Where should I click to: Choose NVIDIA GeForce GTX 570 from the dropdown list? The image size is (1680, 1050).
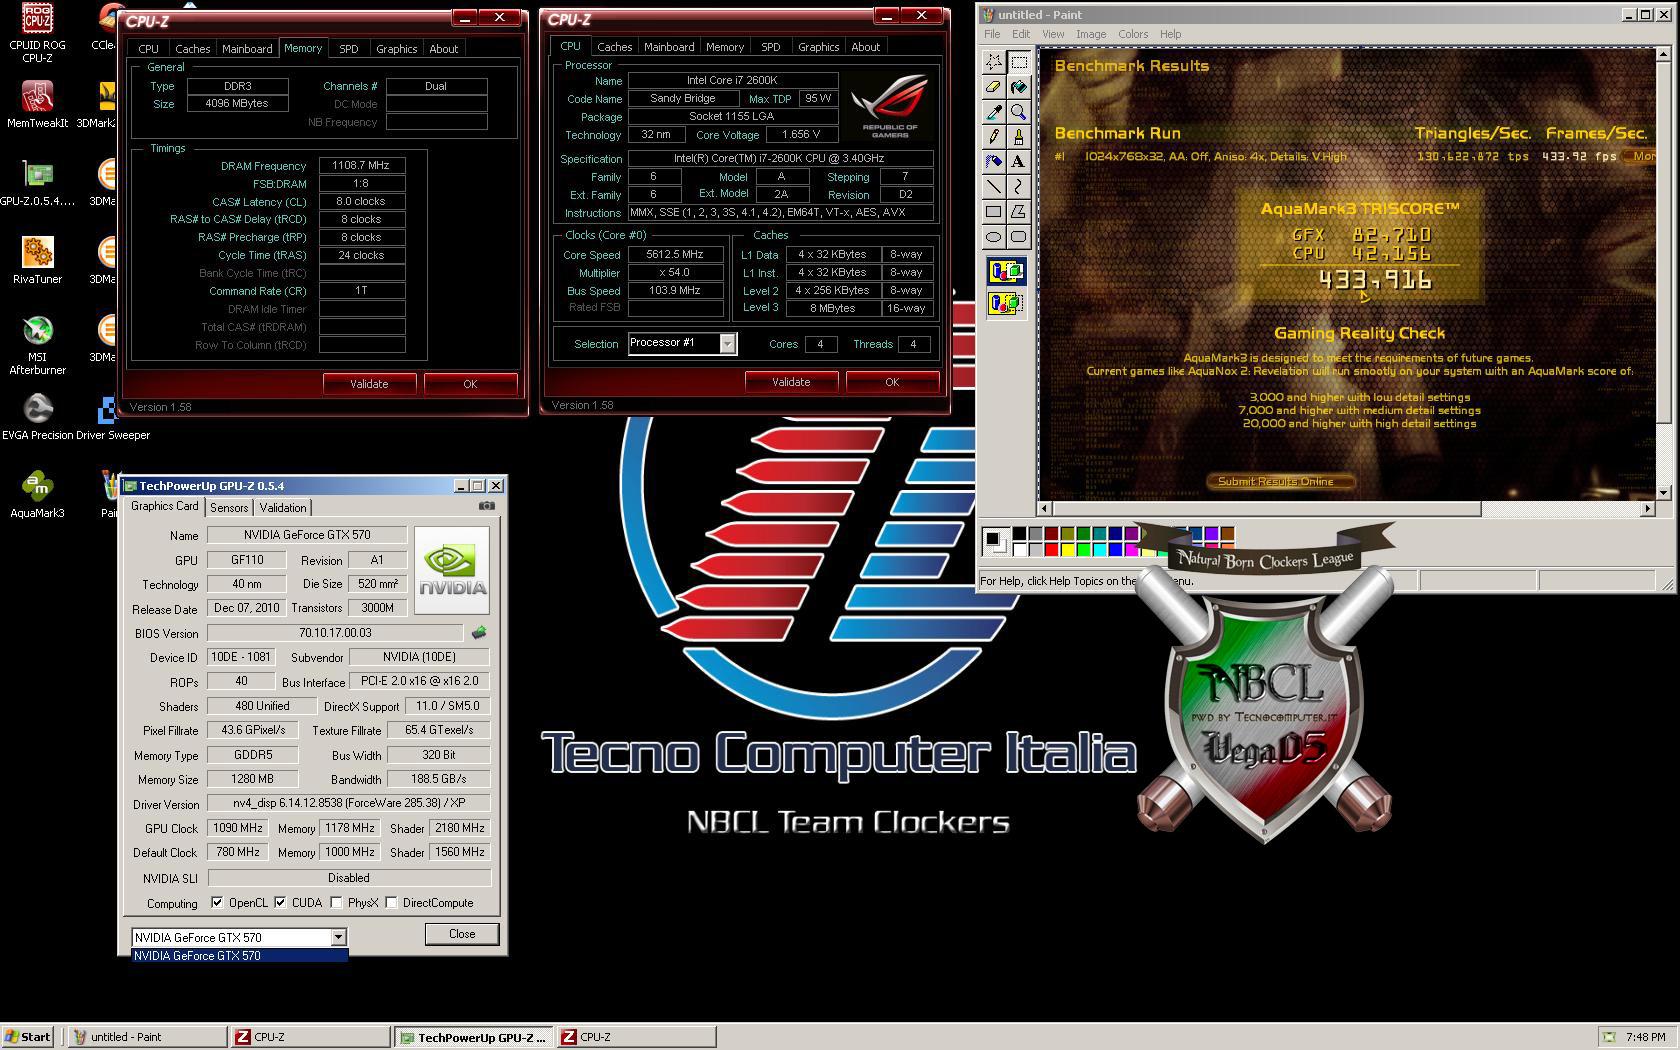240,956
